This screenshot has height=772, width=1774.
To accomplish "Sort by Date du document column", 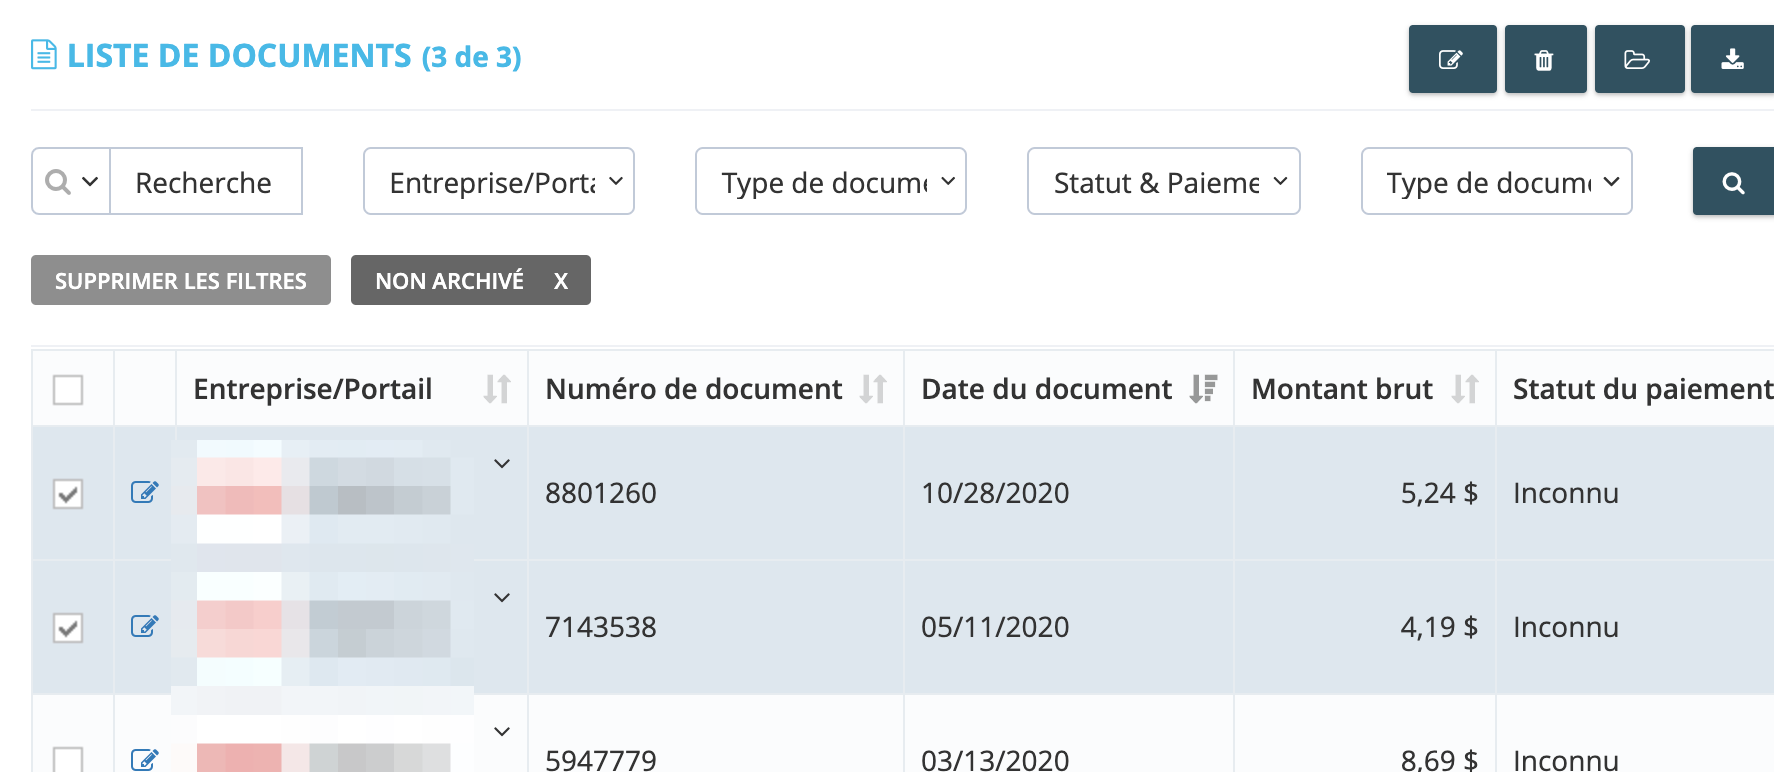I will click(x=1203, y=389).
